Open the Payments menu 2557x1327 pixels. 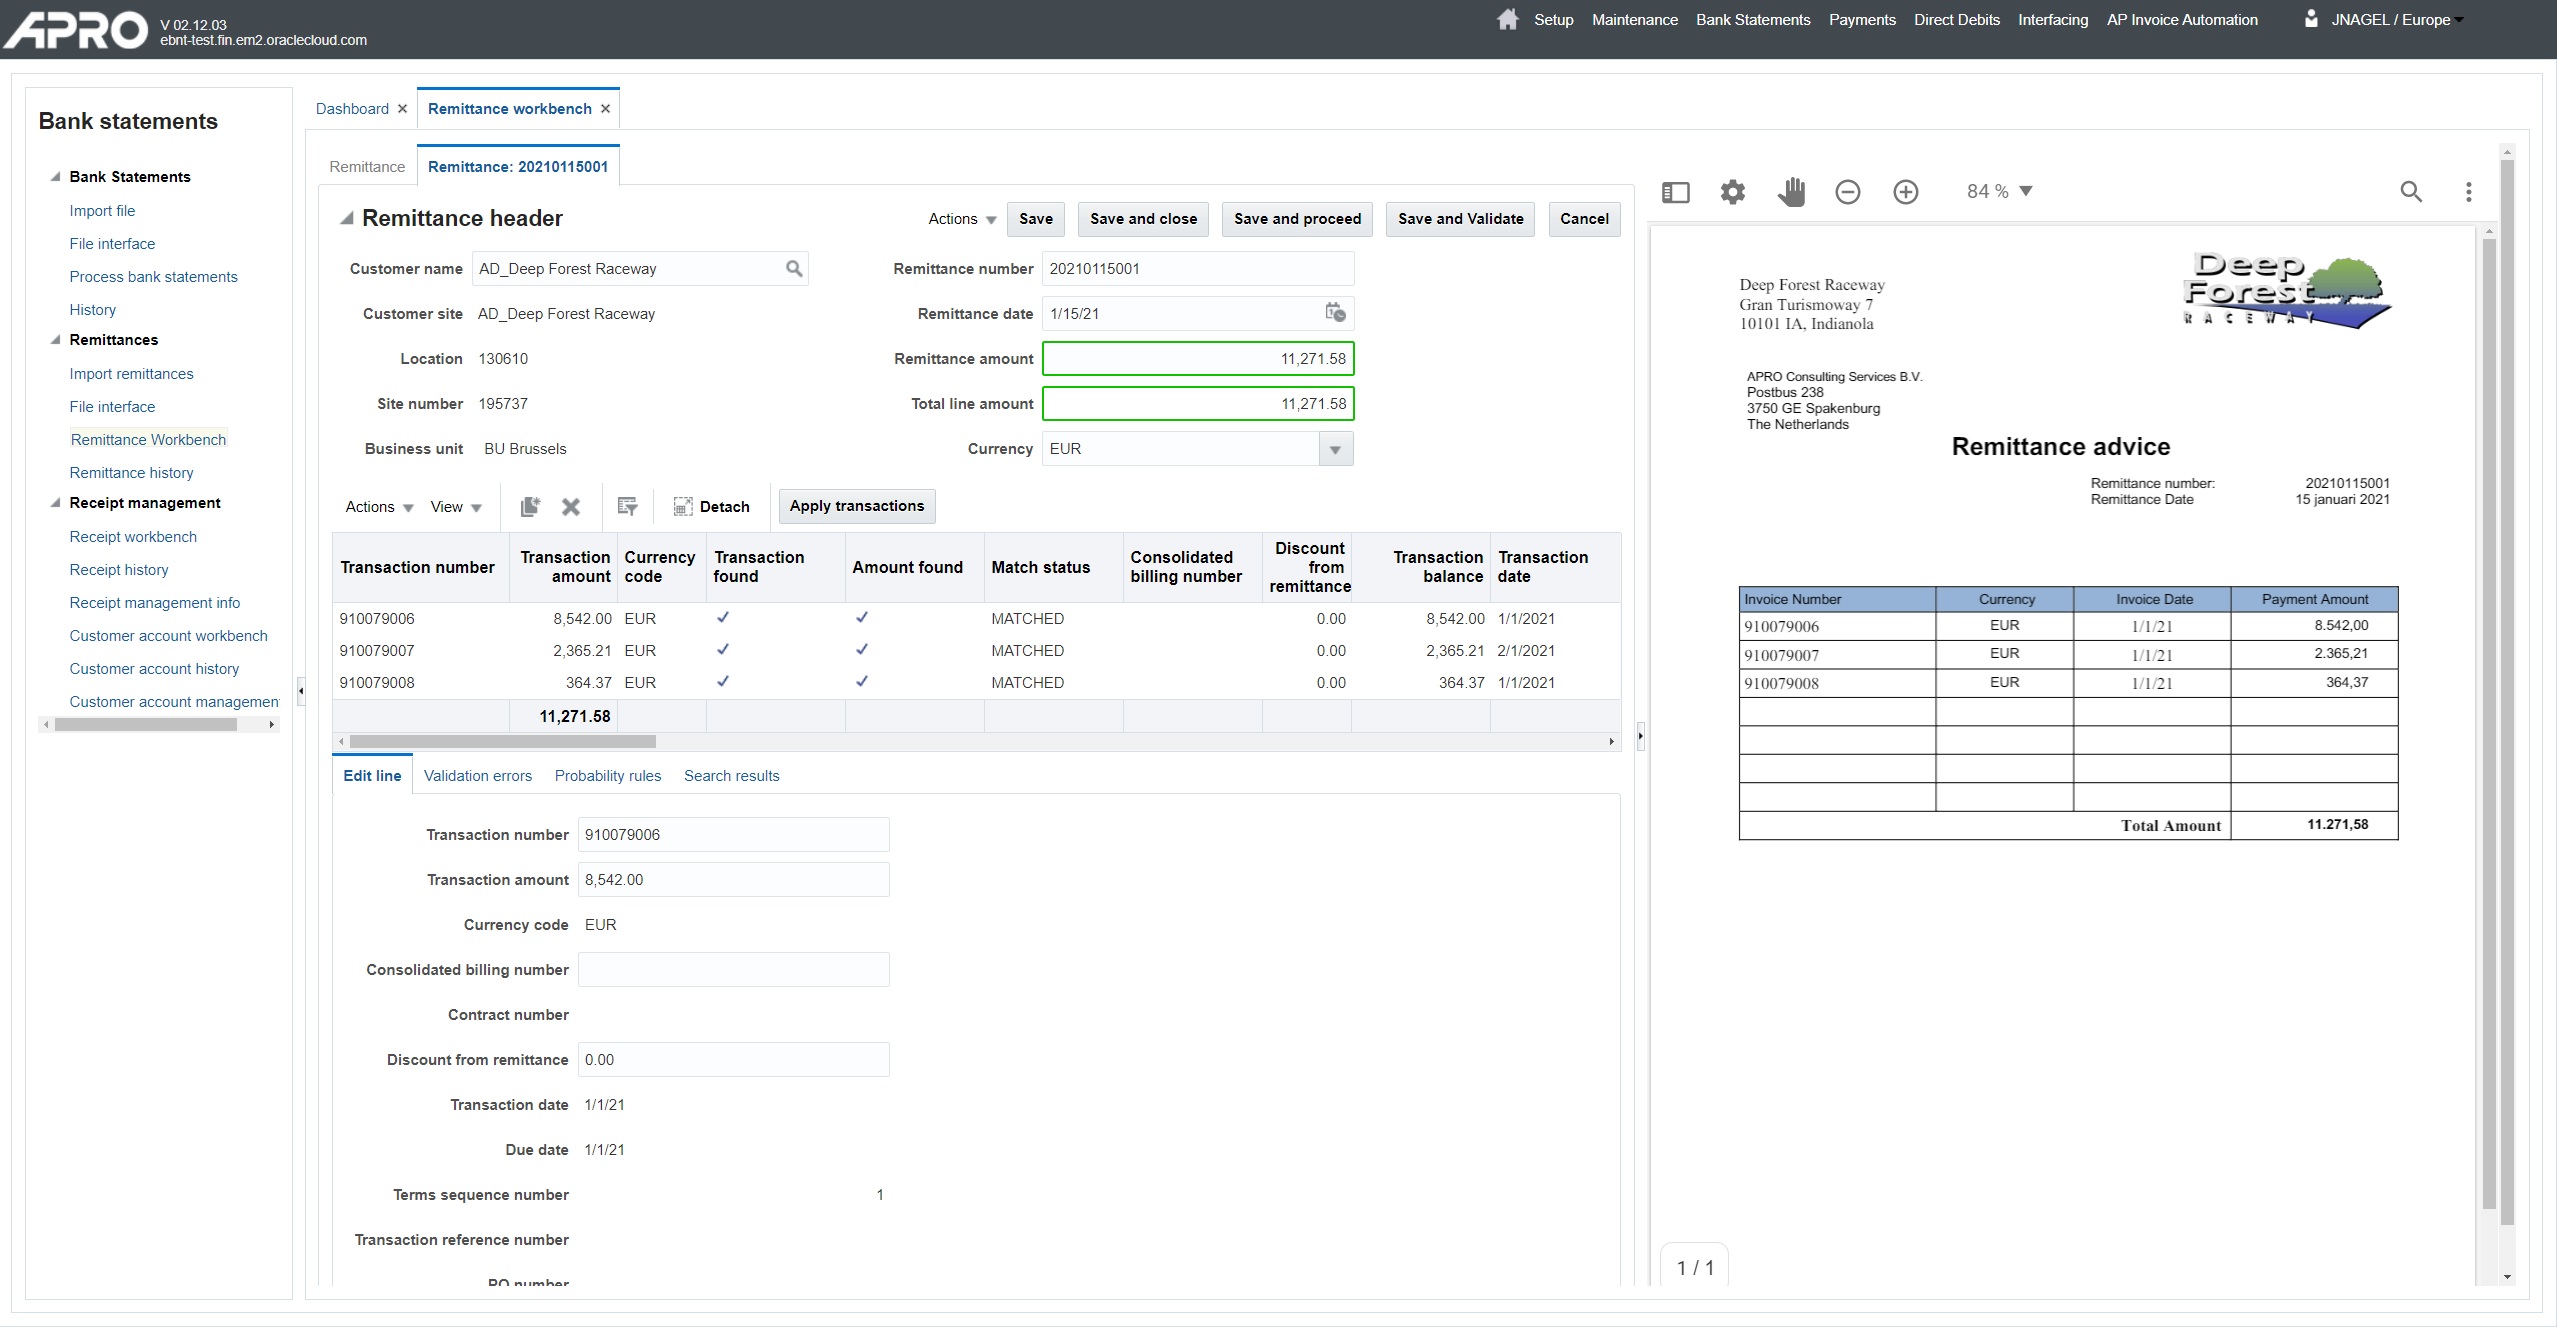[x=1861, y=20]
